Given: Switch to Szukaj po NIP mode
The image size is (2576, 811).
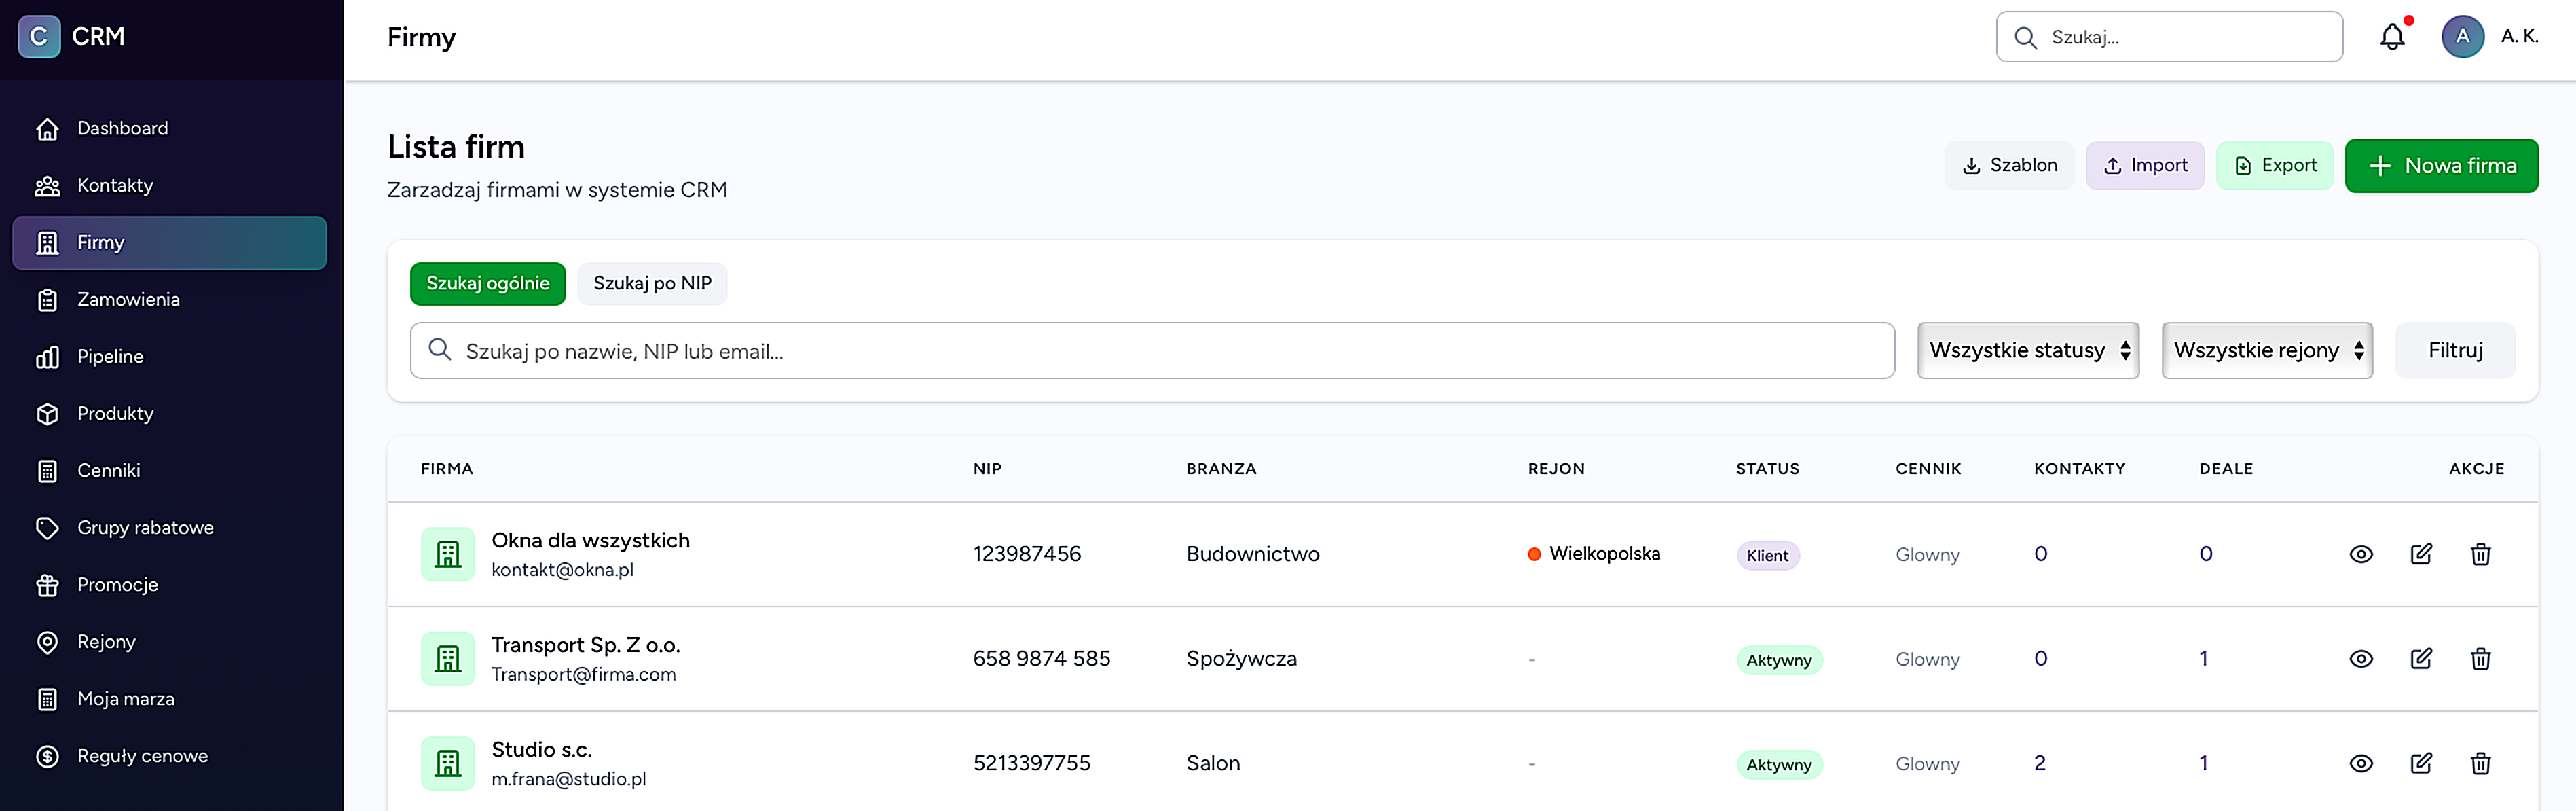Looking at the screenshot, I should pyautogui.click(x=652, y=284).
